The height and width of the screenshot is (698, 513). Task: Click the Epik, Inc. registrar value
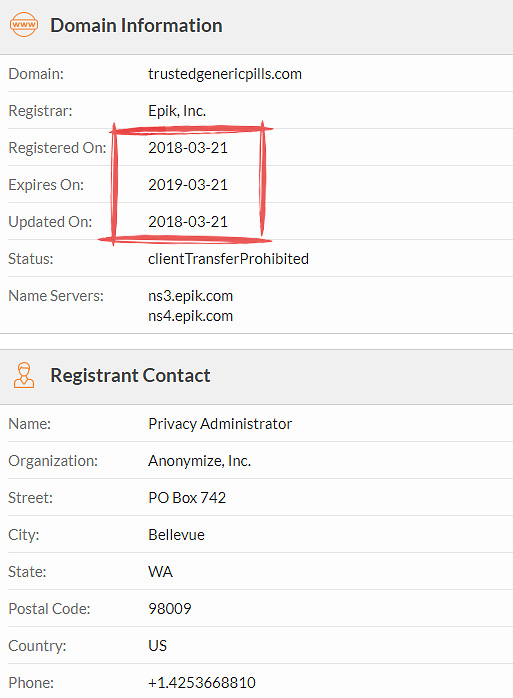177,111
